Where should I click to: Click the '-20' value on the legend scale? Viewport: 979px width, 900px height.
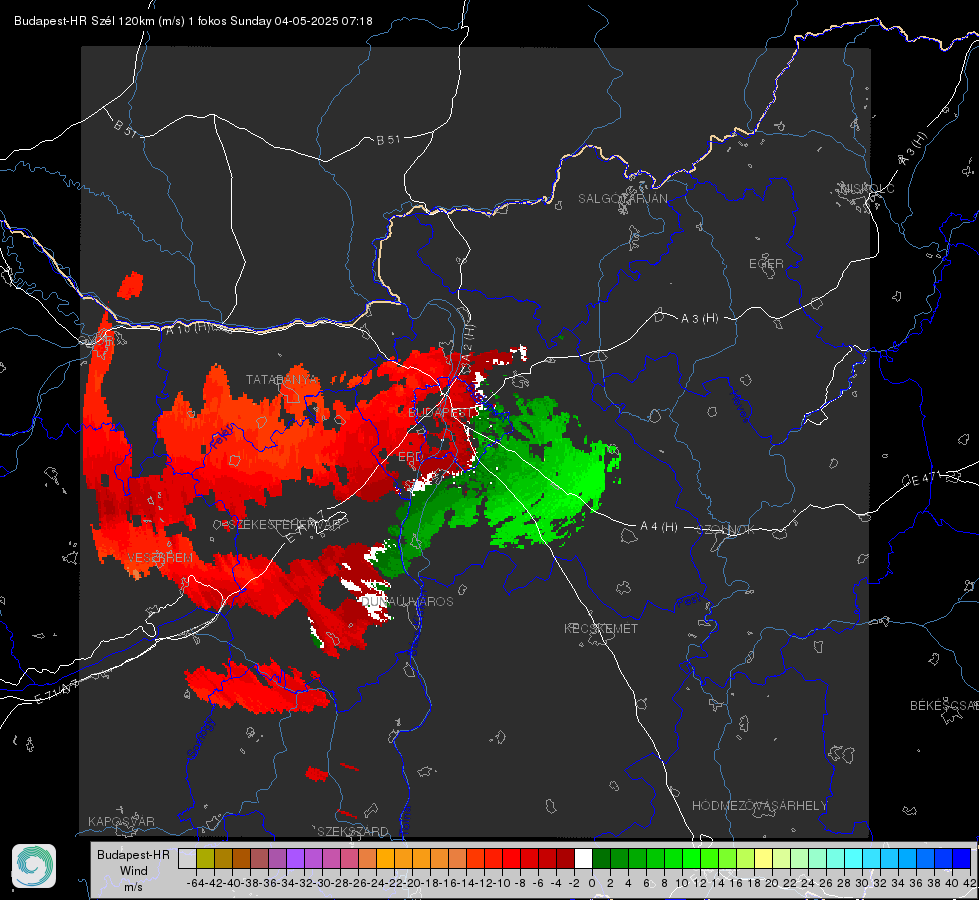(412, 883)
